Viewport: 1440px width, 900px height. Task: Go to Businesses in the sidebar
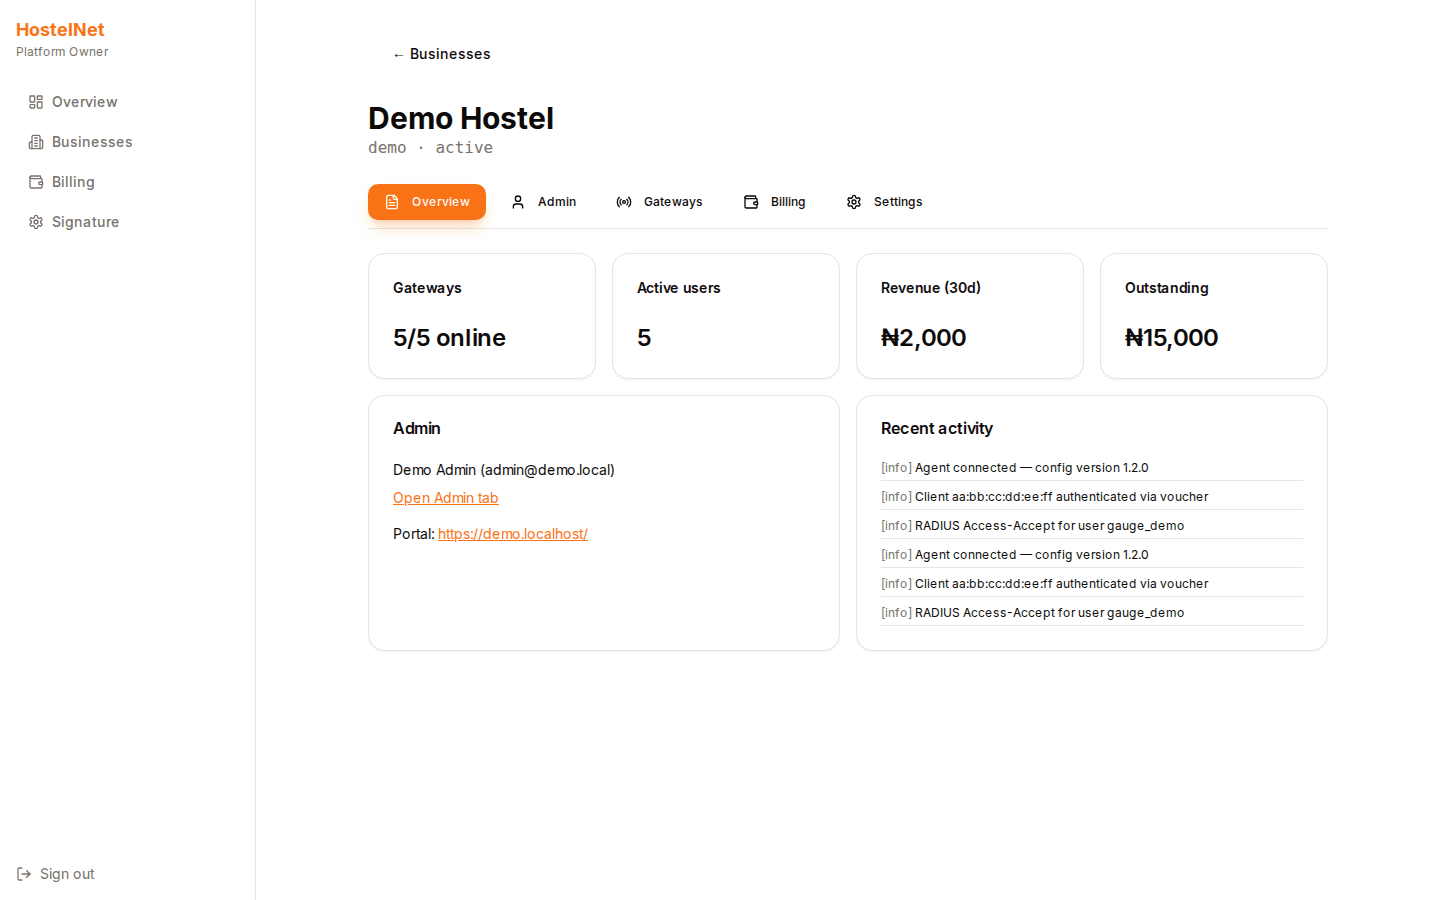(x=128, y=142)
